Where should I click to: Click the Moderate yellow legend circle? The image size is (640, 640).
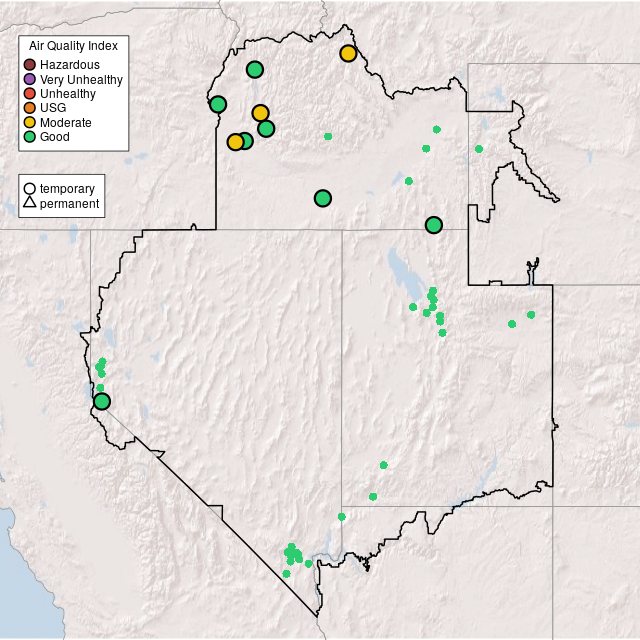coord(30,122)
